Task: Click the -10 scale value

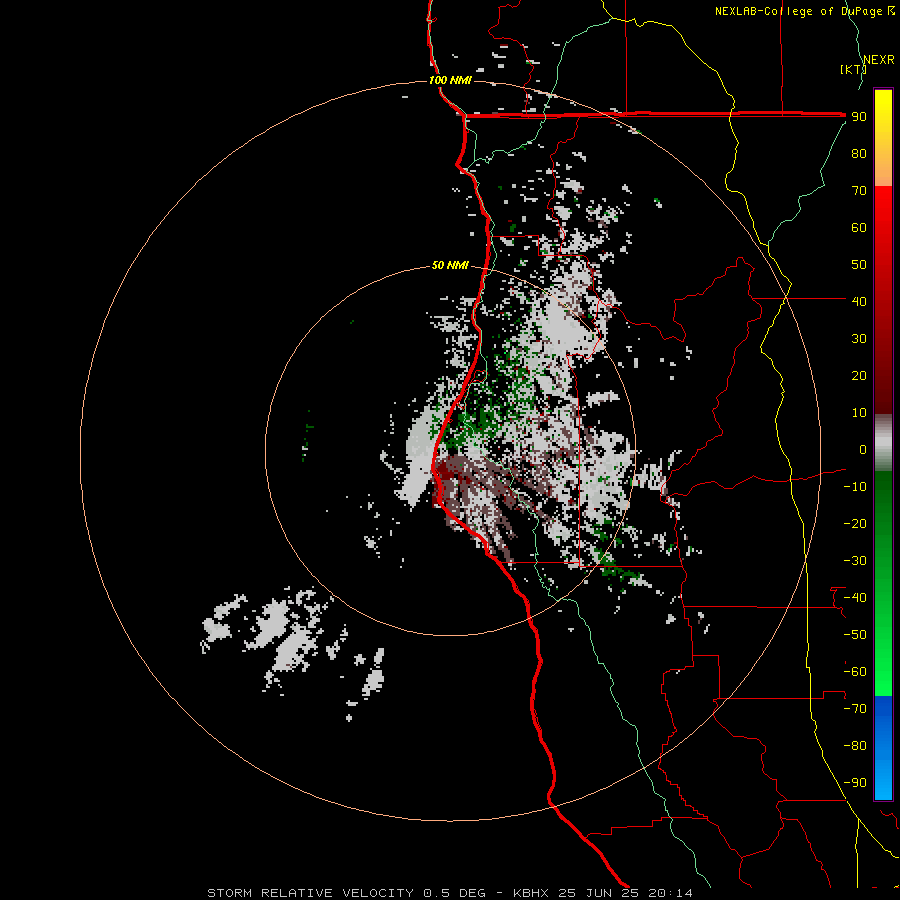Action: coord(855,487)
